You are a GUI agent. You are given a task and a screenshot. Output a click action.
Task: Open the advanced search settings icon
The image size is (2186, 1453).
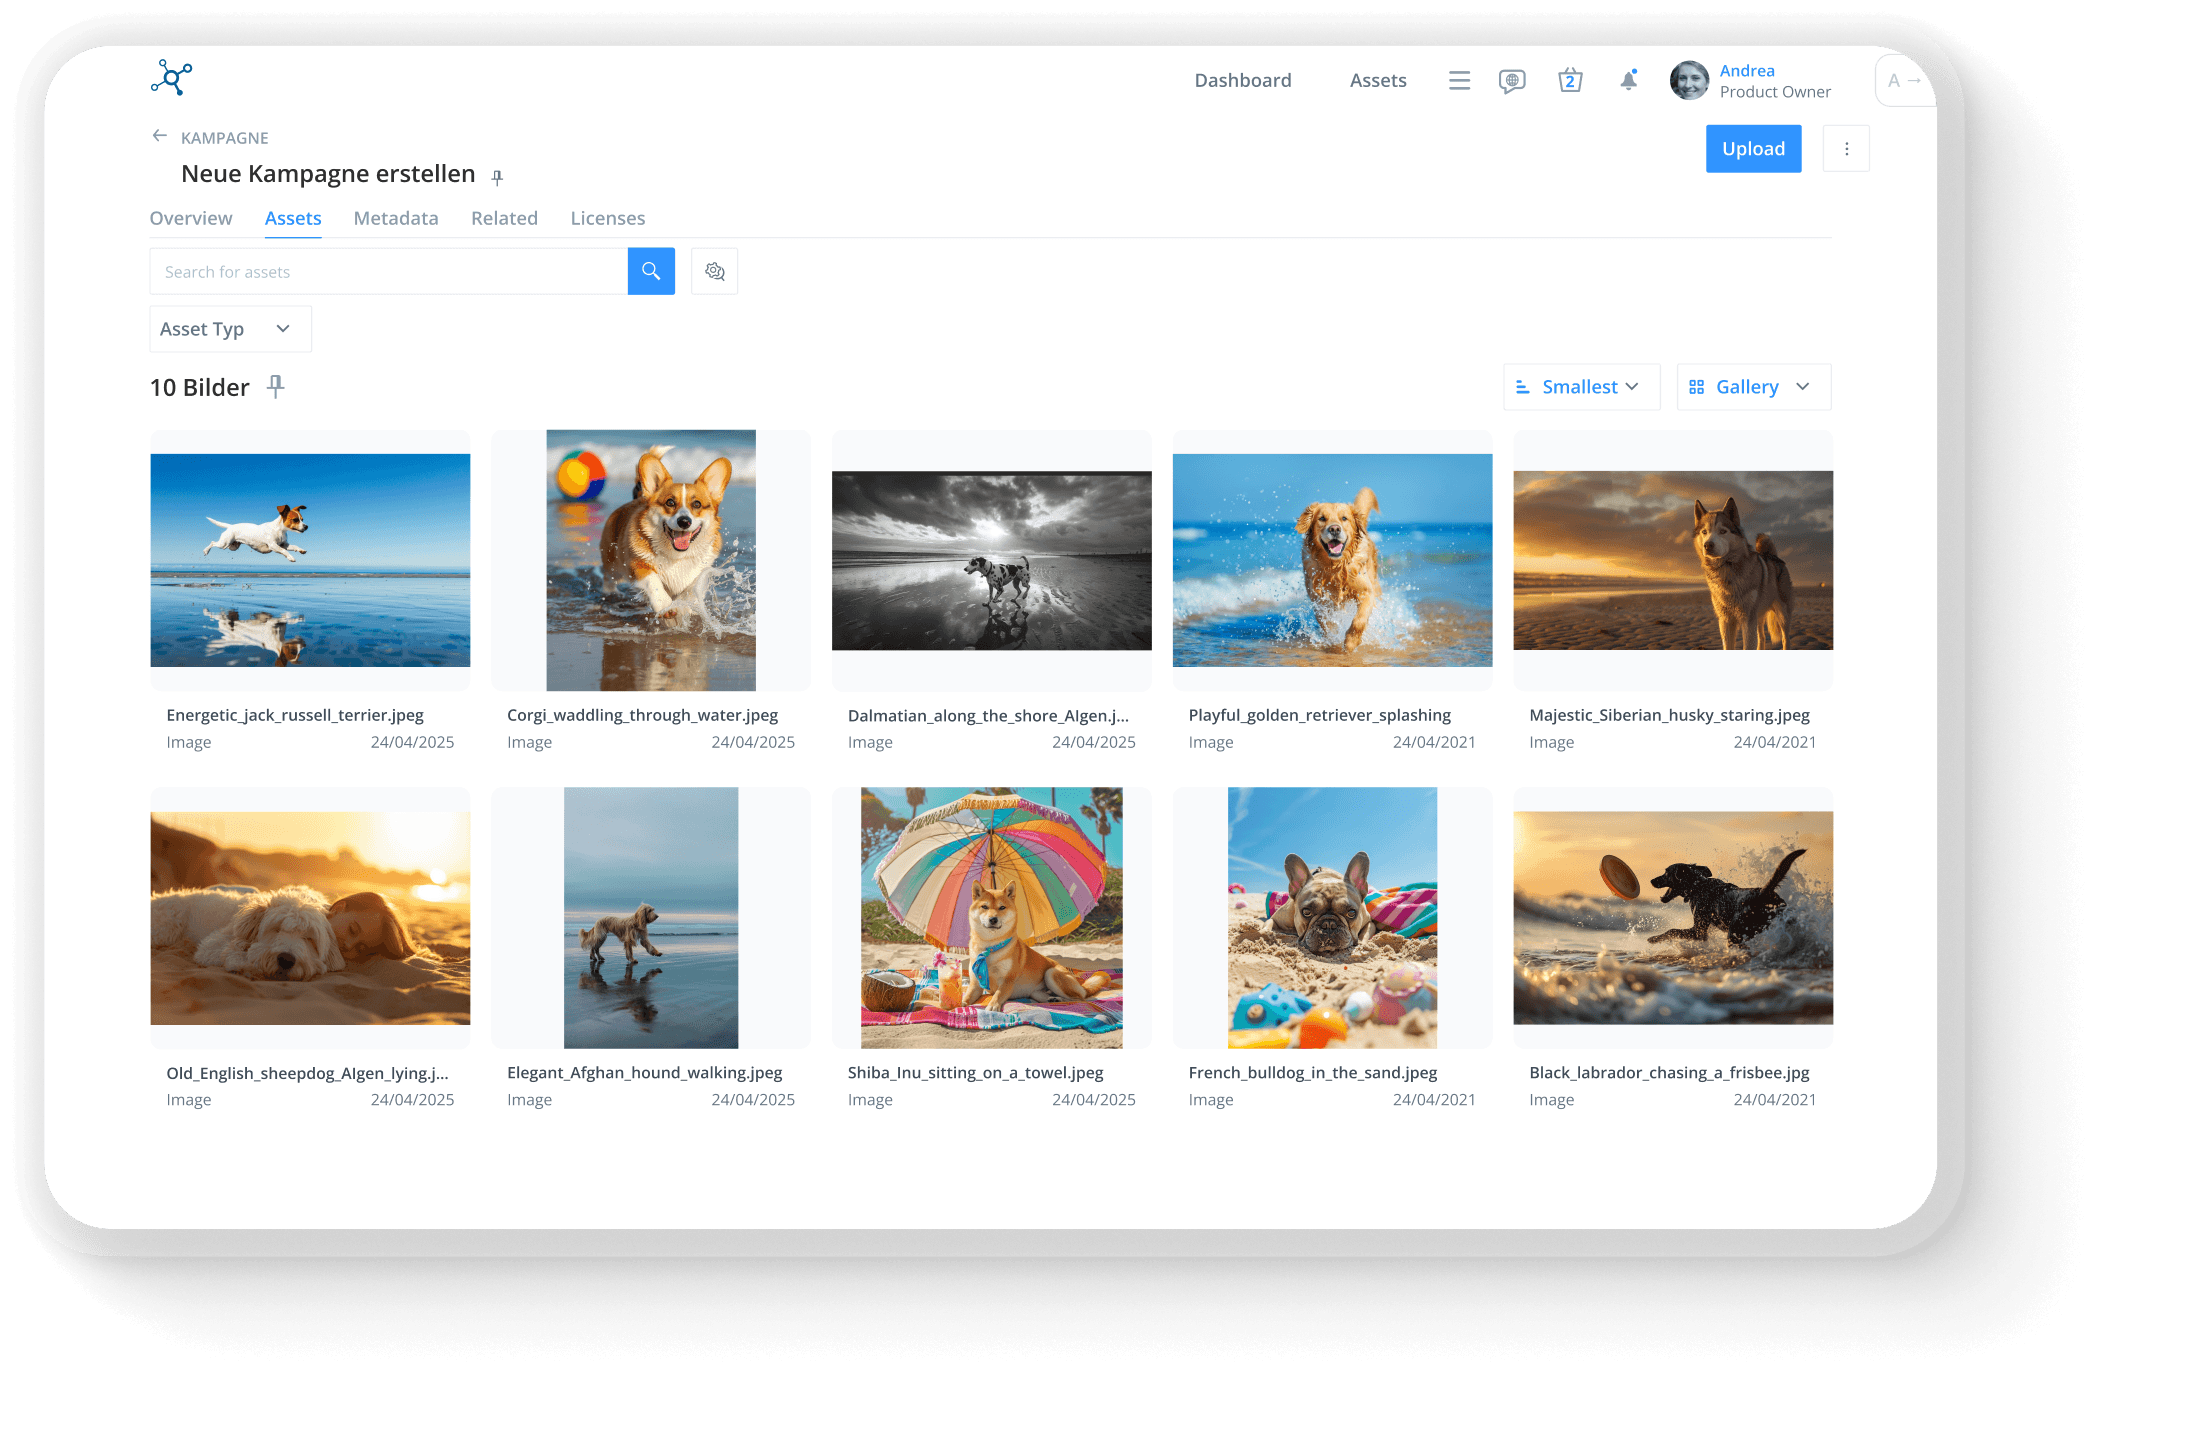click(x=714, y=271)
